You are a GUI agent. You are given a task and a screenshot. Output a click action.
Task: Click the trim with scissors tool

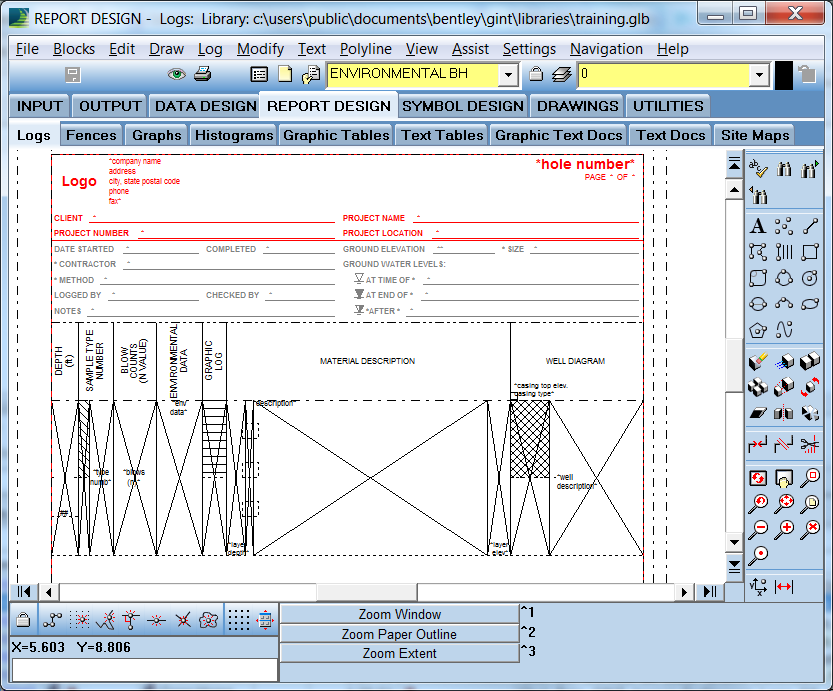click(x=810, y=445)
